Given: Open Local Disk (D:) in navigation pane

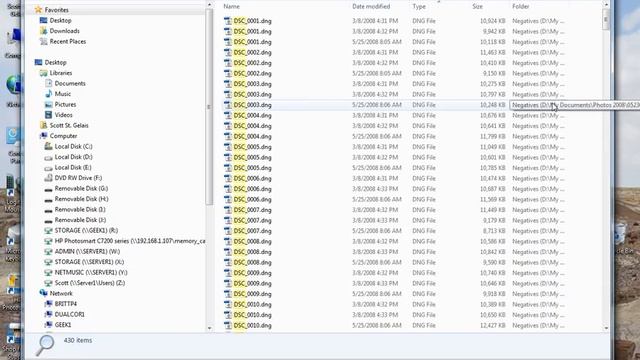Looking at the screenshot, I should [73, 157].
